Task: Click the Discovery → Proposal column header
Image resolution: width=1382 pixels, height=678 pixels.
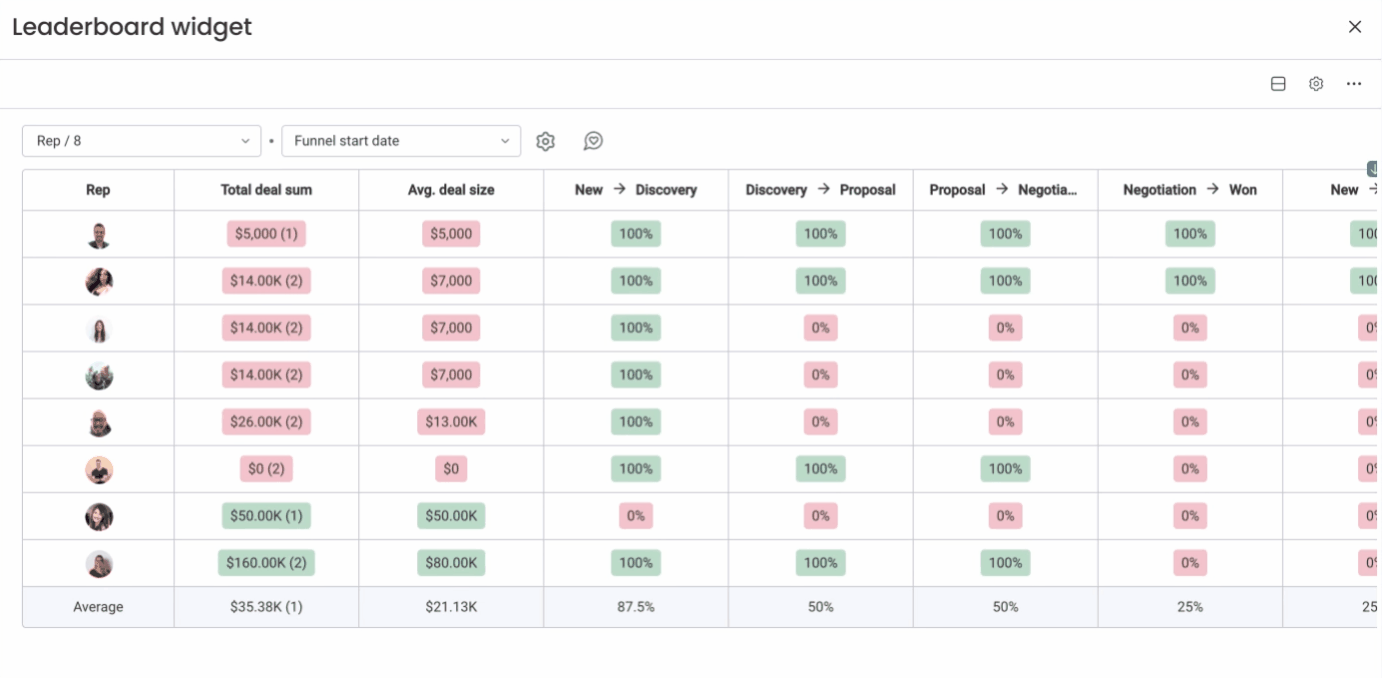Action: click(820, 190)
